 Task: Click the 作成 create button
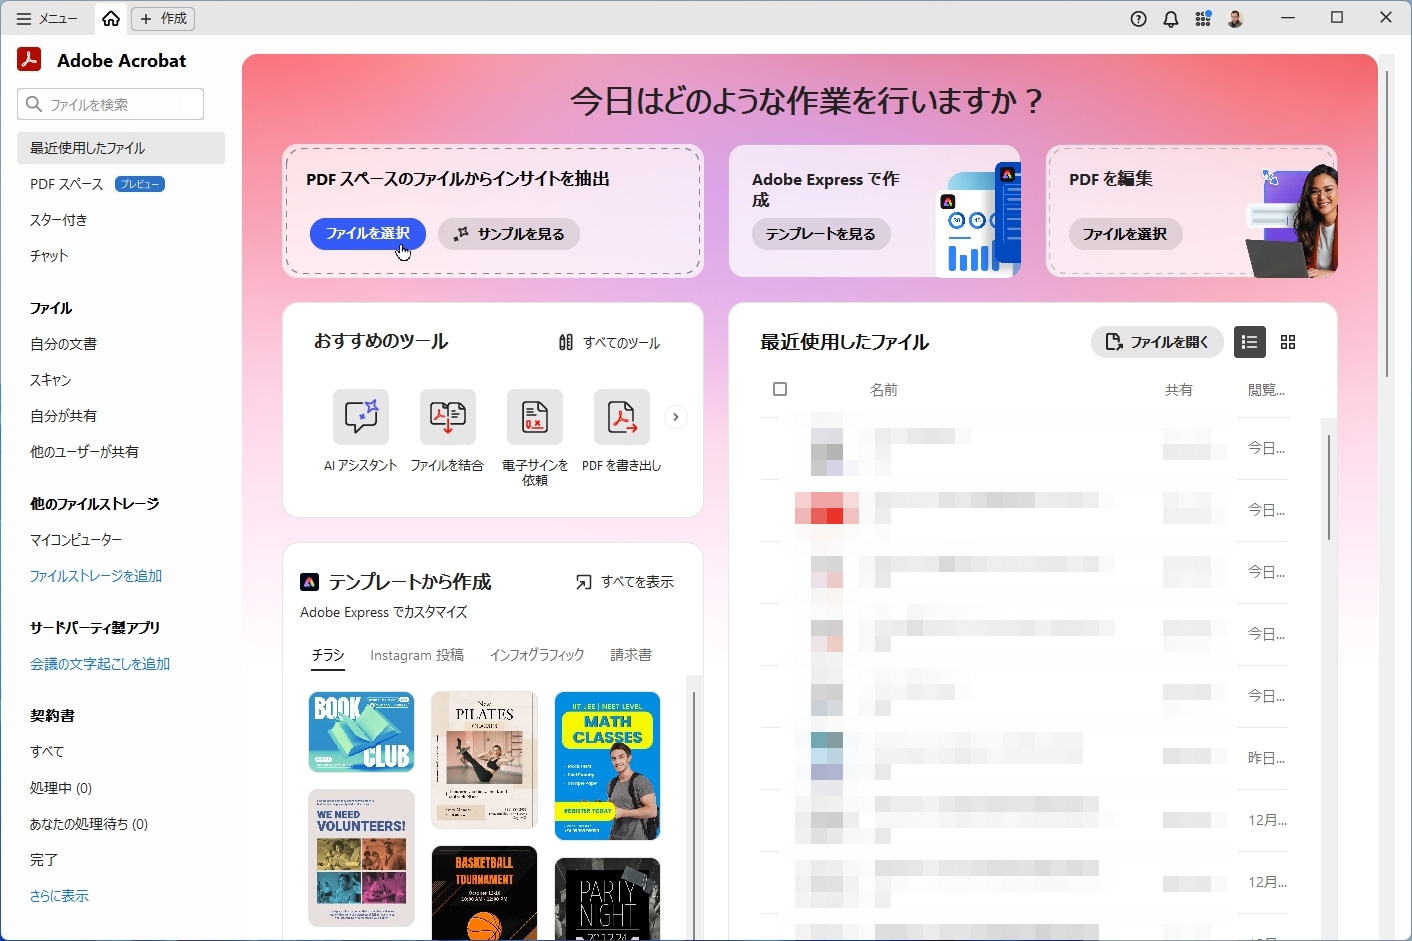pos(164,18)
